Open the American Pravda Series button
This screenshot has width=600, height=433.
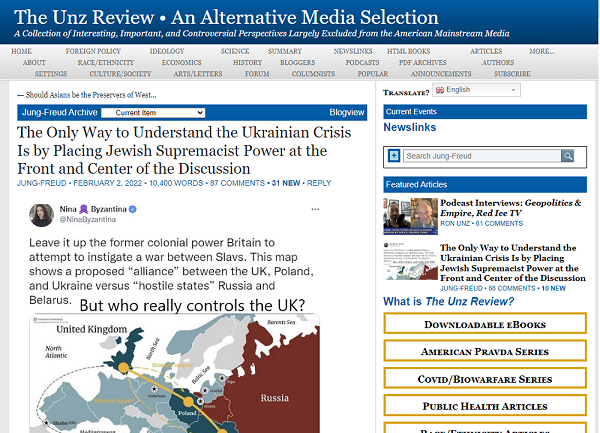click(x=485, y=352)
